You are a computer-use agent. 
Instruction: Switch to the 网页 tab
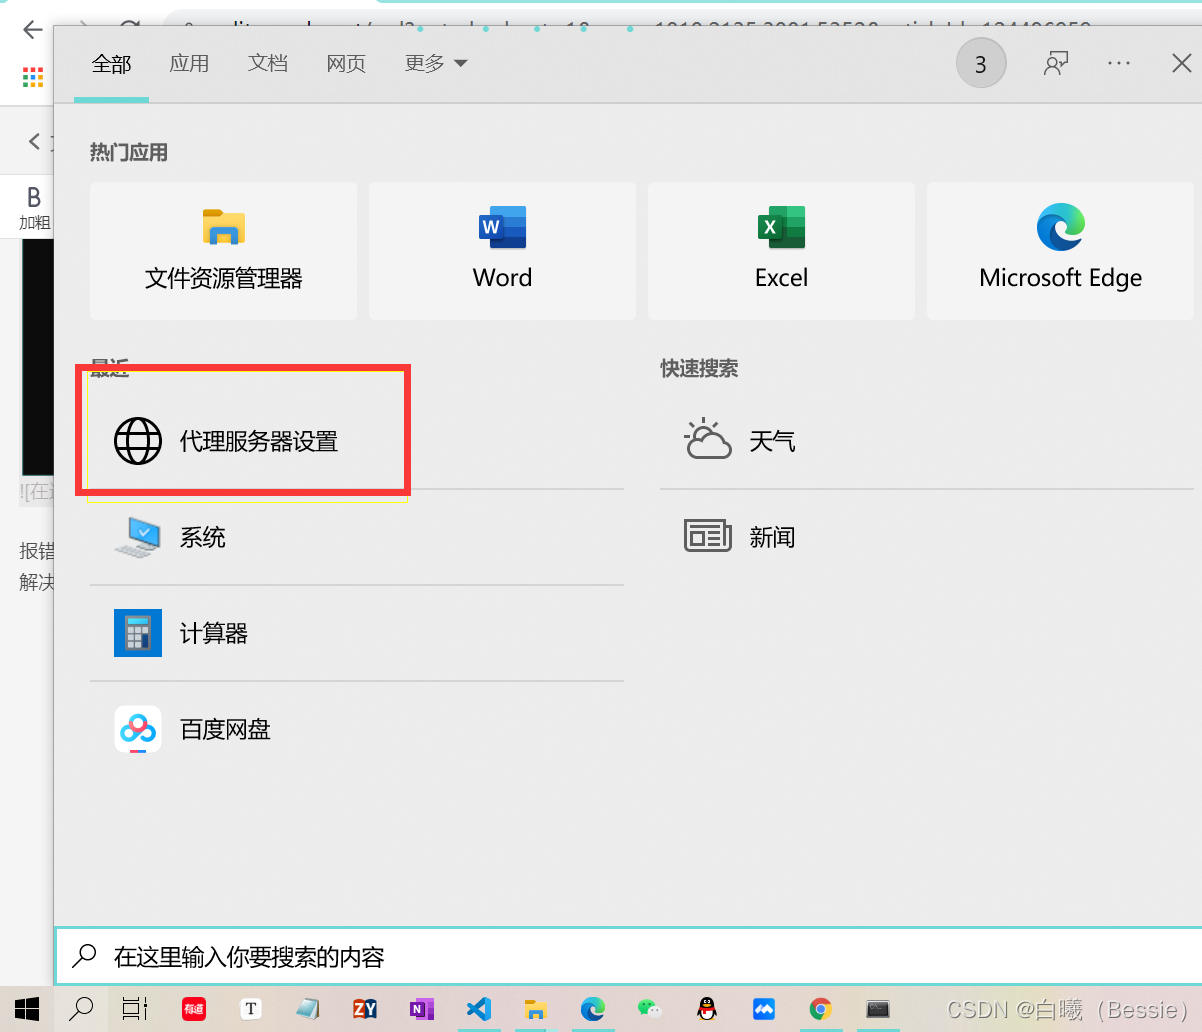coord(346,64)
